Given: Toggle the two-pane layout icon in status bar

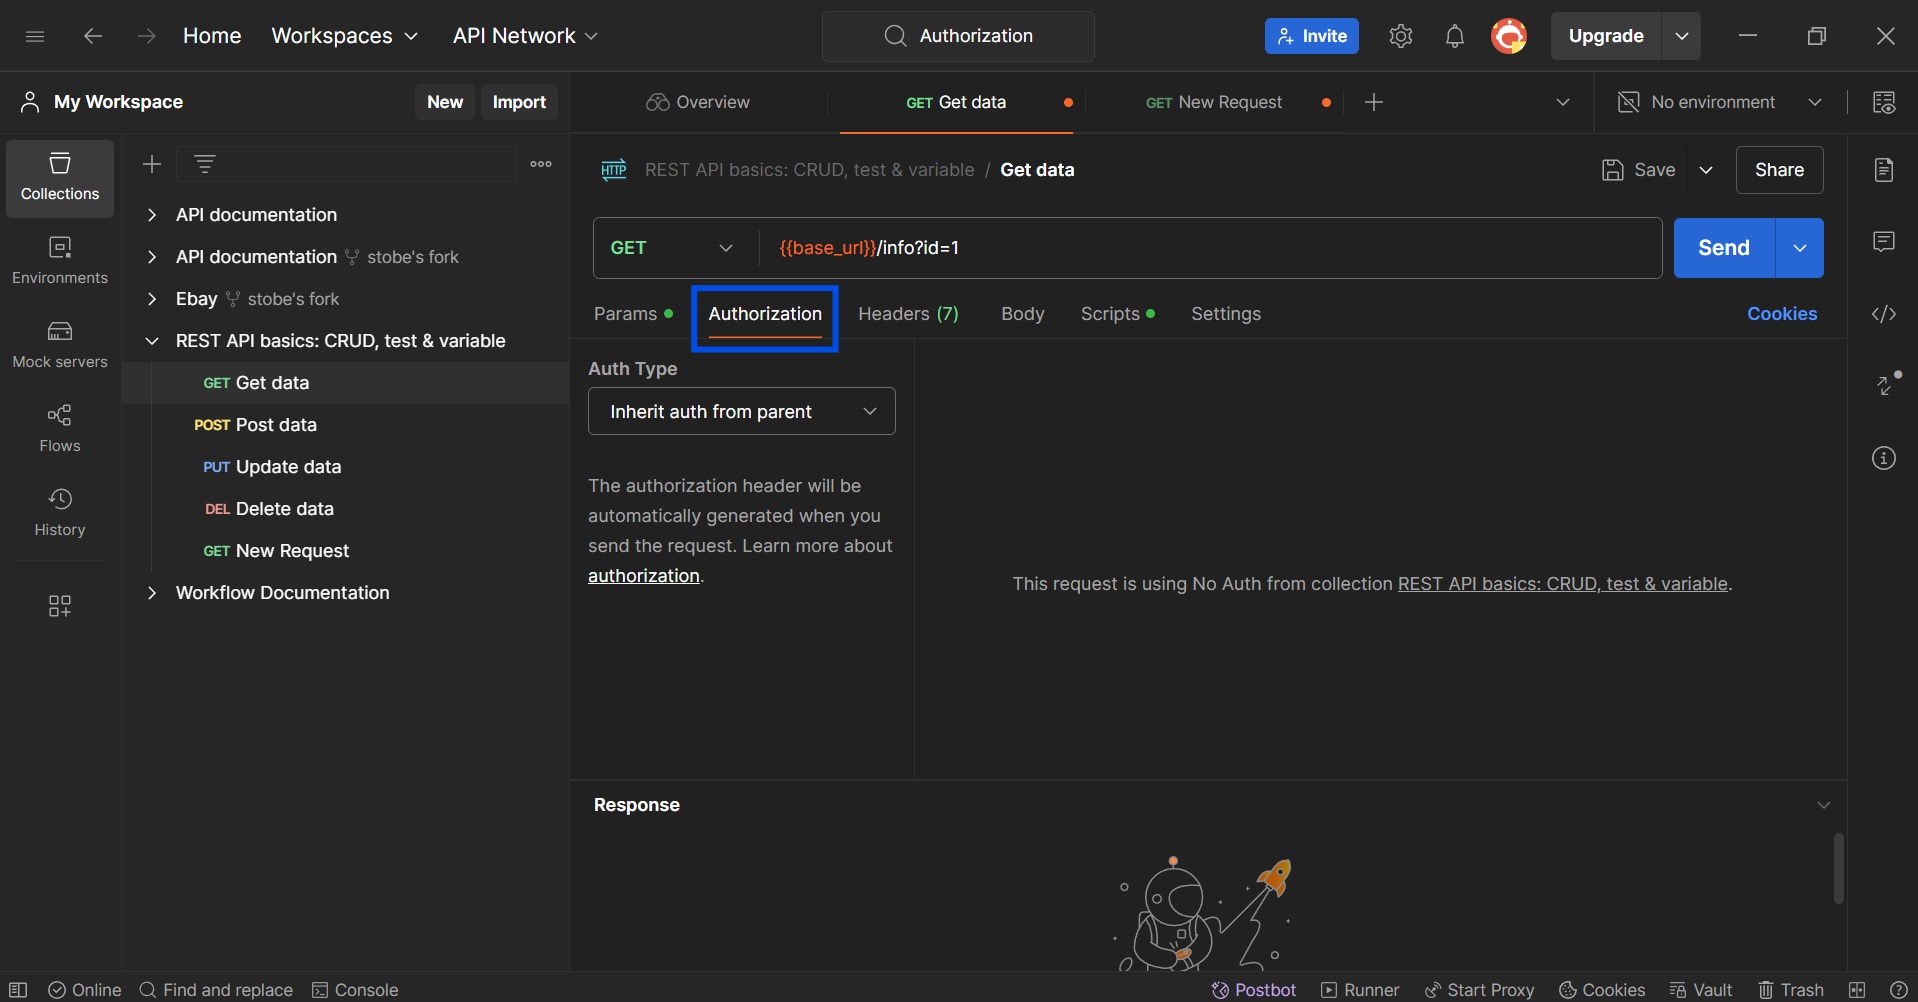Looking at the screenshot, I should coord(1857,990).
